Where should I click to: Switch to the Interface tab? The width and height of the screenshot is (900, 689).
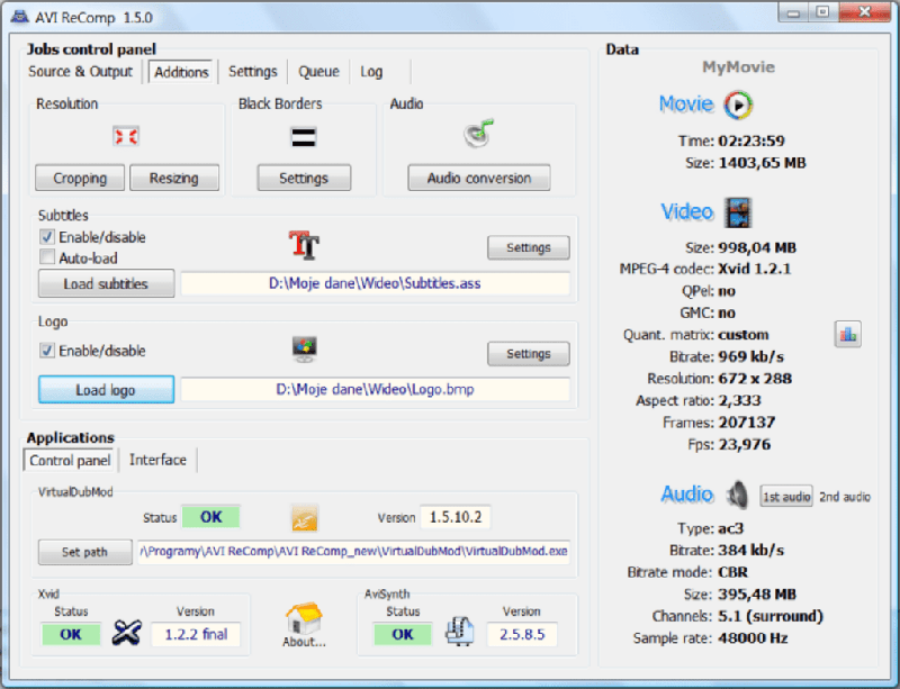click(158, 460)
